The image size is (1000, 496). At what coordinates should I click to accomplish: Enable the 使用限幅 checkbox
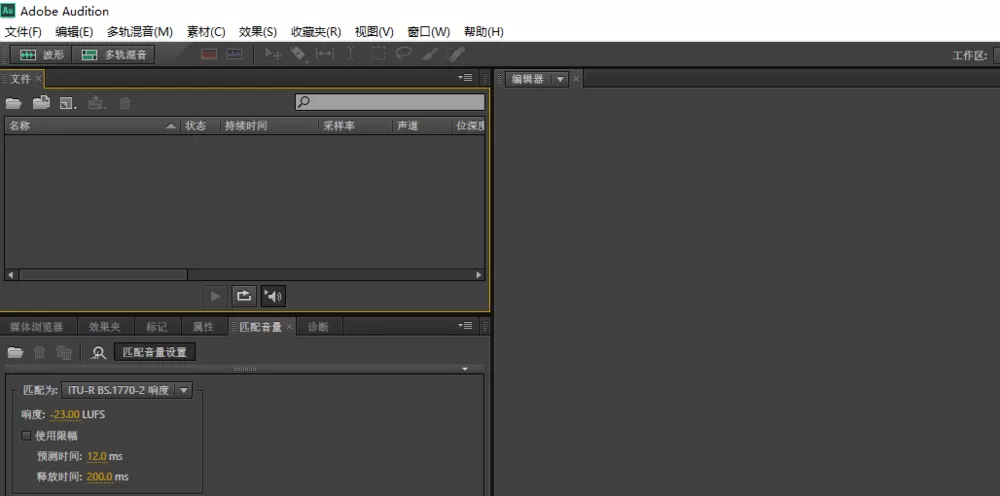point(26,436)
